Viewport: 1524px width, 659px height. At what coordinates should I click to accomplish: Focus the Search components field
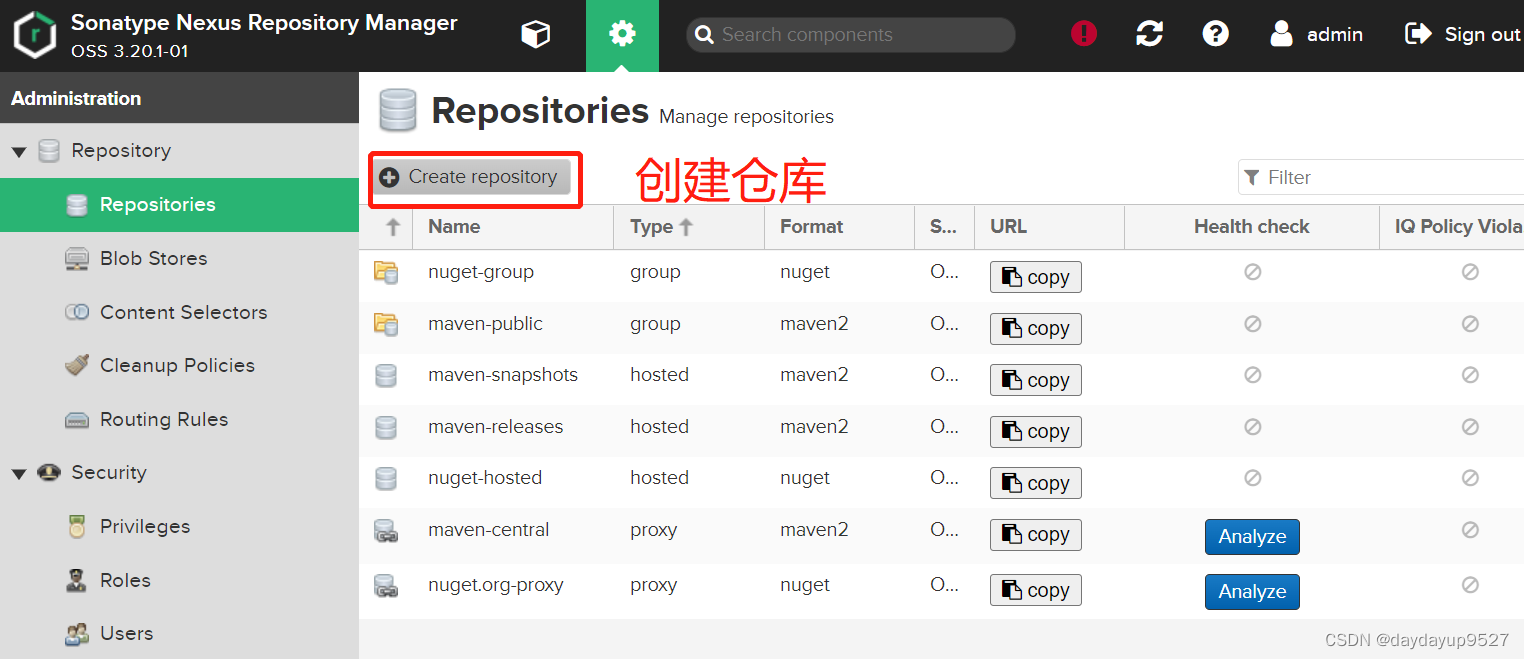point(851,35)
